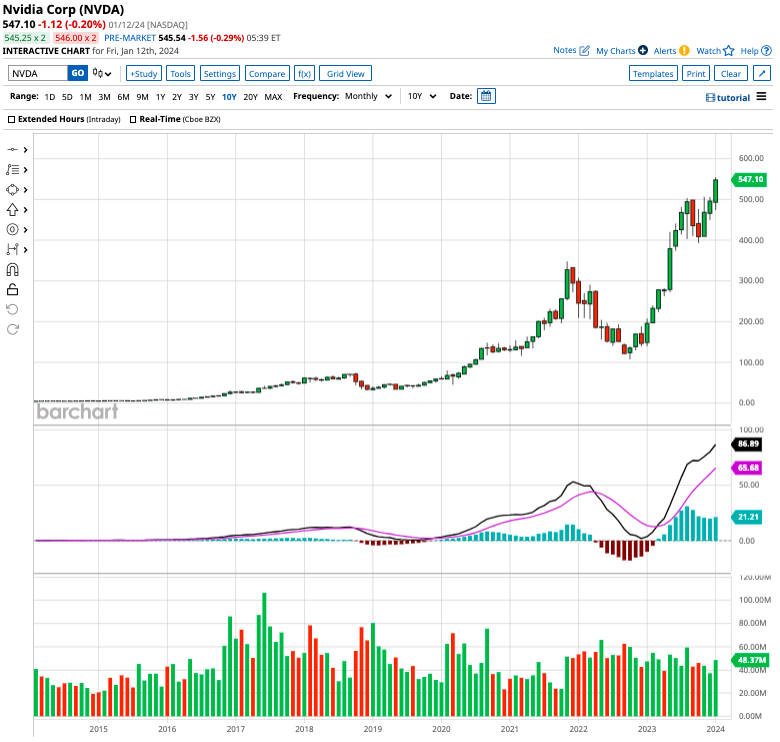Enable the Extended Hours checkbox

[11, 119]
